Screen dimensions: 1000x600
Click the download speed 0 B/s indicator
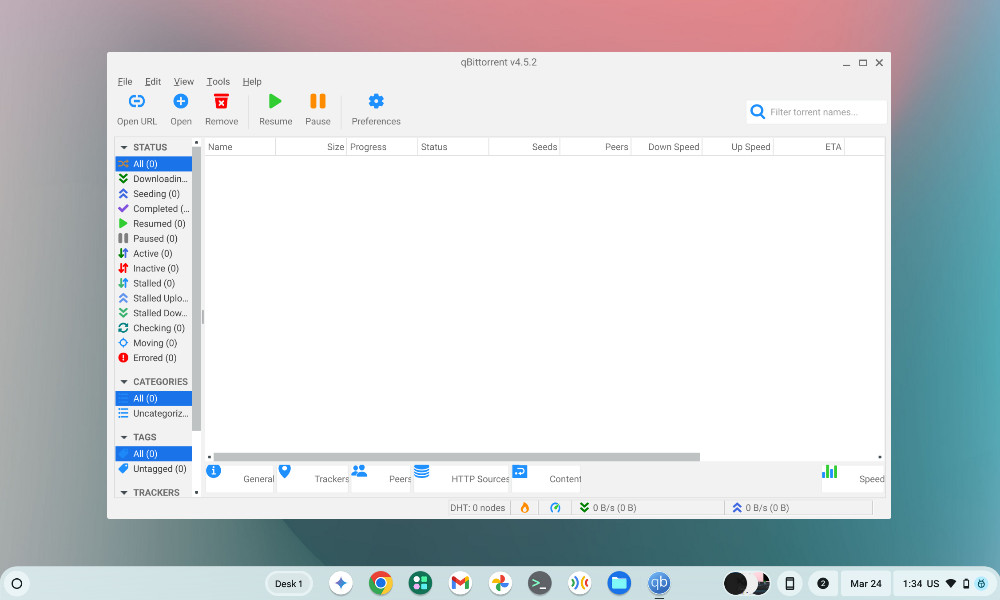click(647, 508)
